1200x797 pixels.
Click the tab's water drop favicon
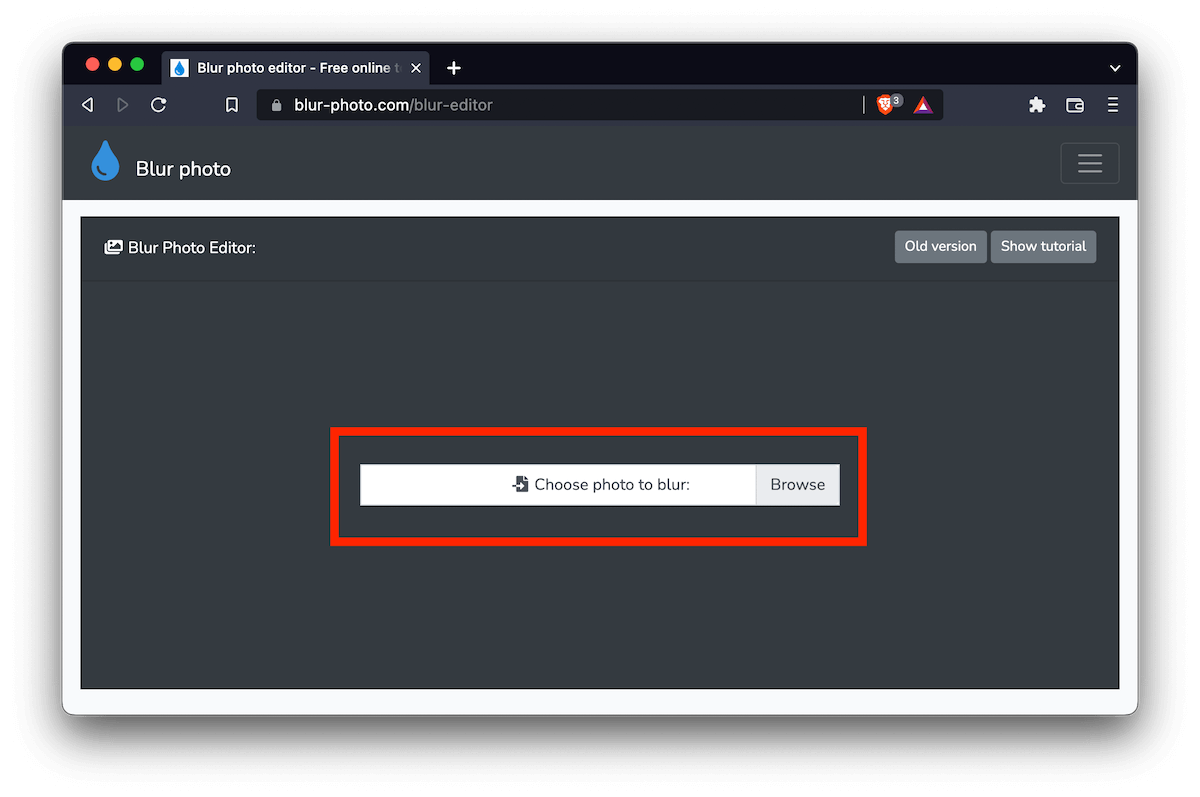tap(180, 68)
